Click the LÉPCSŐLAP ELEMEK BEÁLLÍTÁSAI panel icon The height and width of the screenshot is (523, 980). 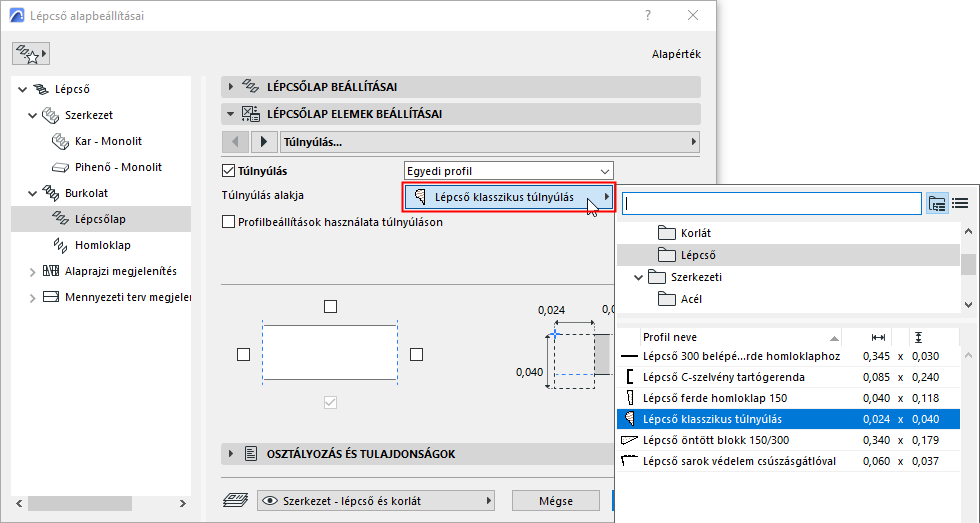[x=251, y=114]
